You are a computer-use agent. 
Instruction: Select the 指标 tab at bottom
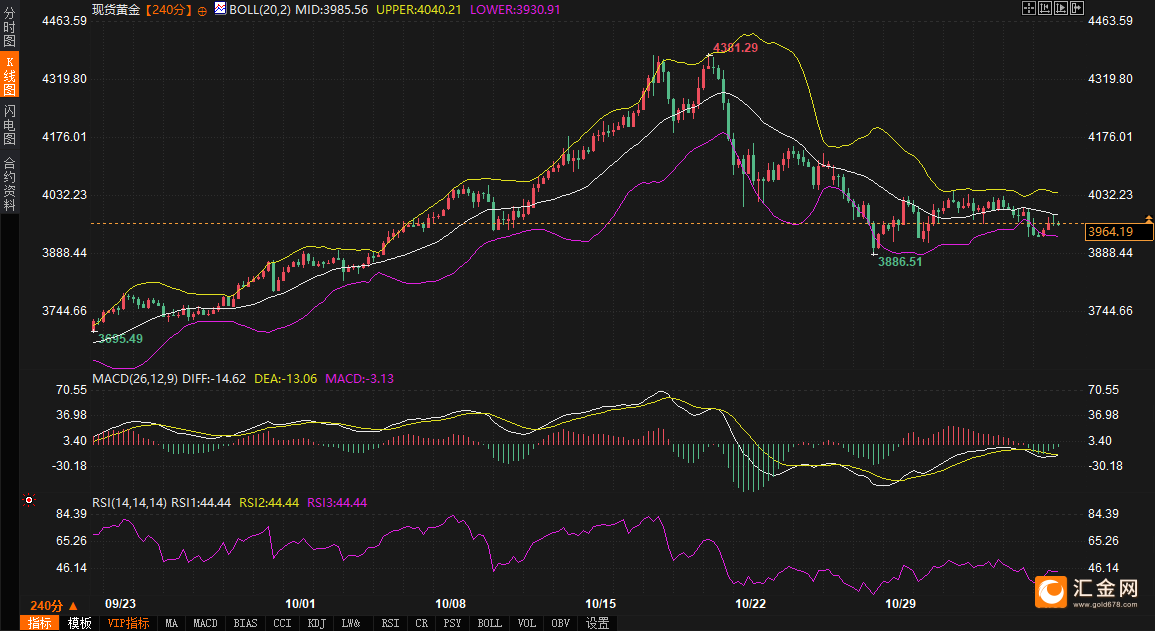pyautogui.click(x=40, y=623)
